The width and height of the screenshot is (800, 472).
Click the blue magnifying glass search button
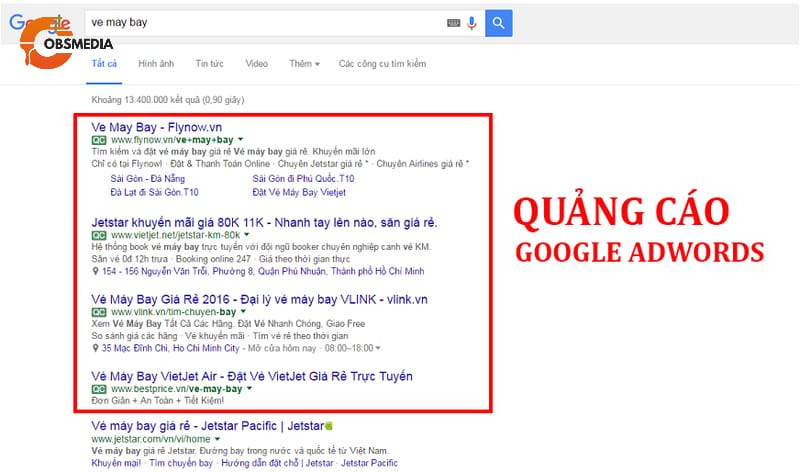coord(499,22)
